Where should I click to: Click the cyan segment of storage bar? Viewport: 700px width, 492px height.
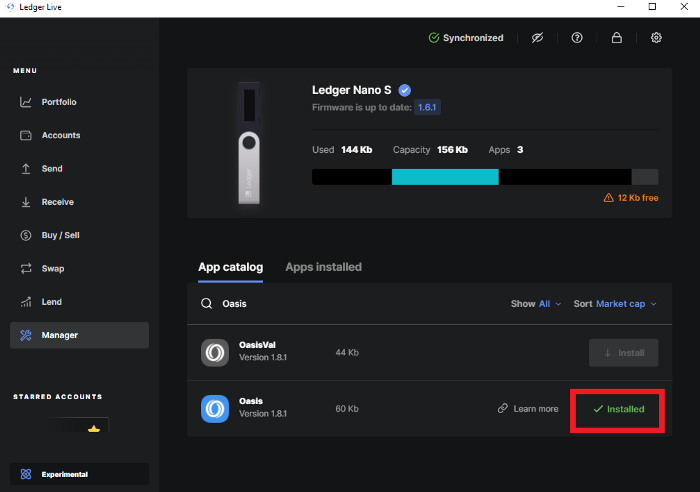445,177
